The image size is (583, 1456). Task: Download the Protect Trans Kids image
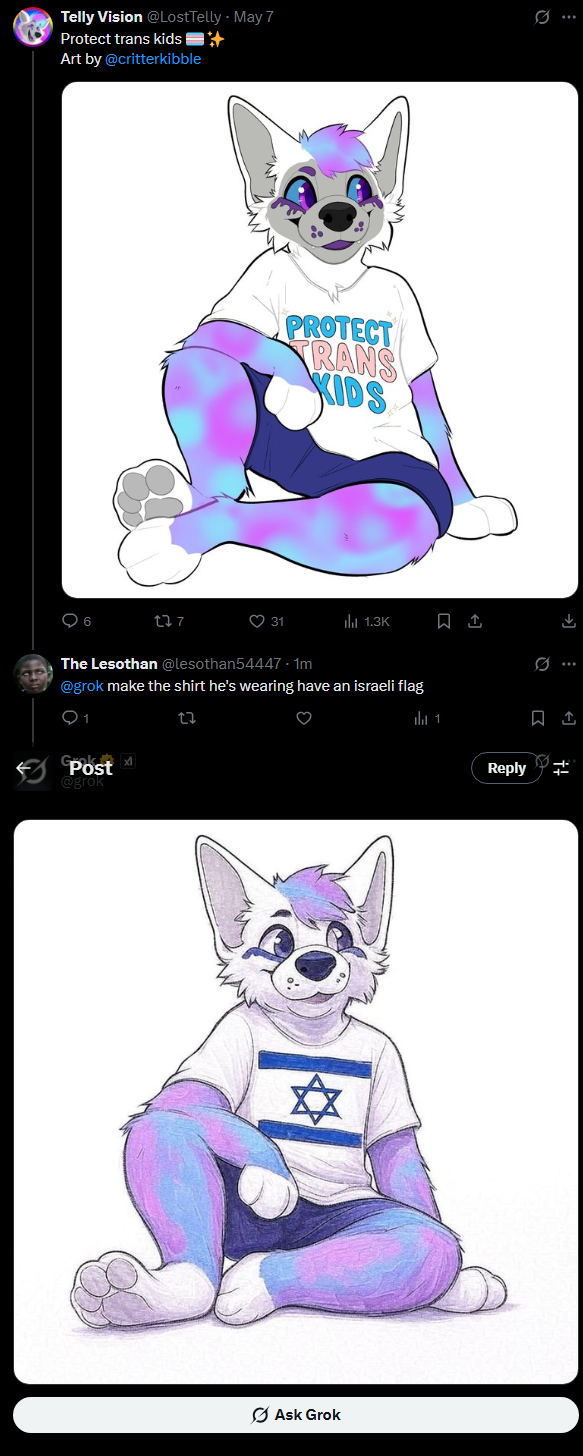point(569,621)
